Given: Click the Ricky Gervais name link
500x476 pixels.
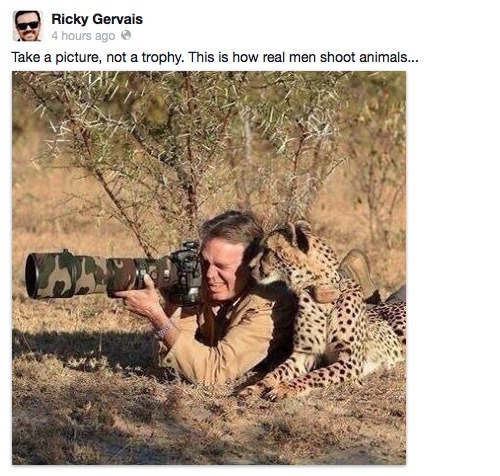Looking at the screenshot, I should [x=97, y=19].
